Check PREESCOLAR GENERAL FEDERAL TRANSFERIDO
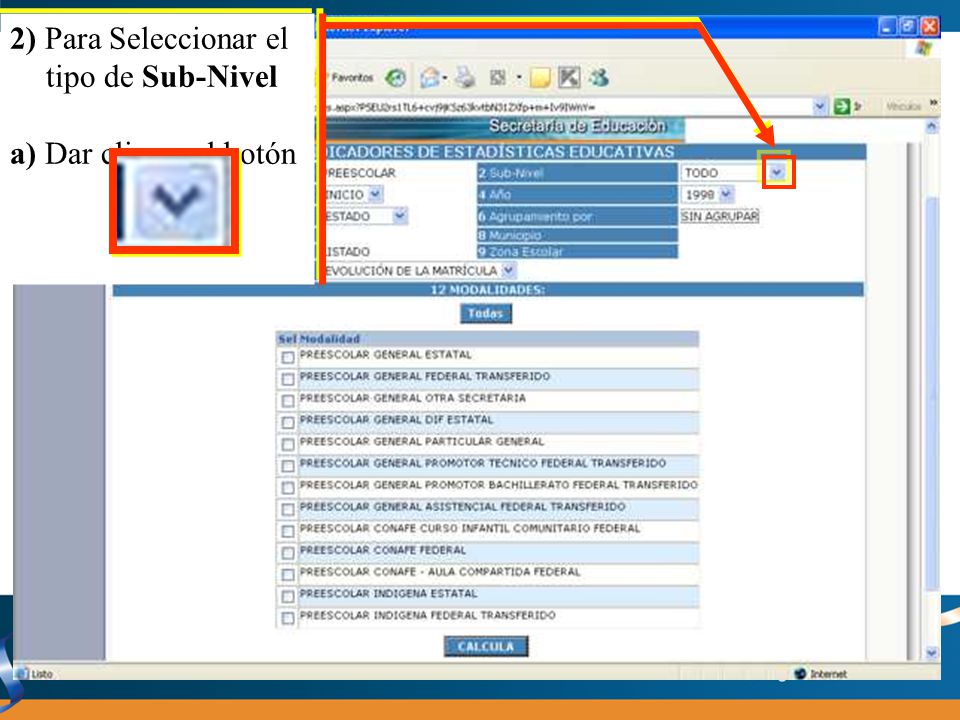 tap(288, 380)
